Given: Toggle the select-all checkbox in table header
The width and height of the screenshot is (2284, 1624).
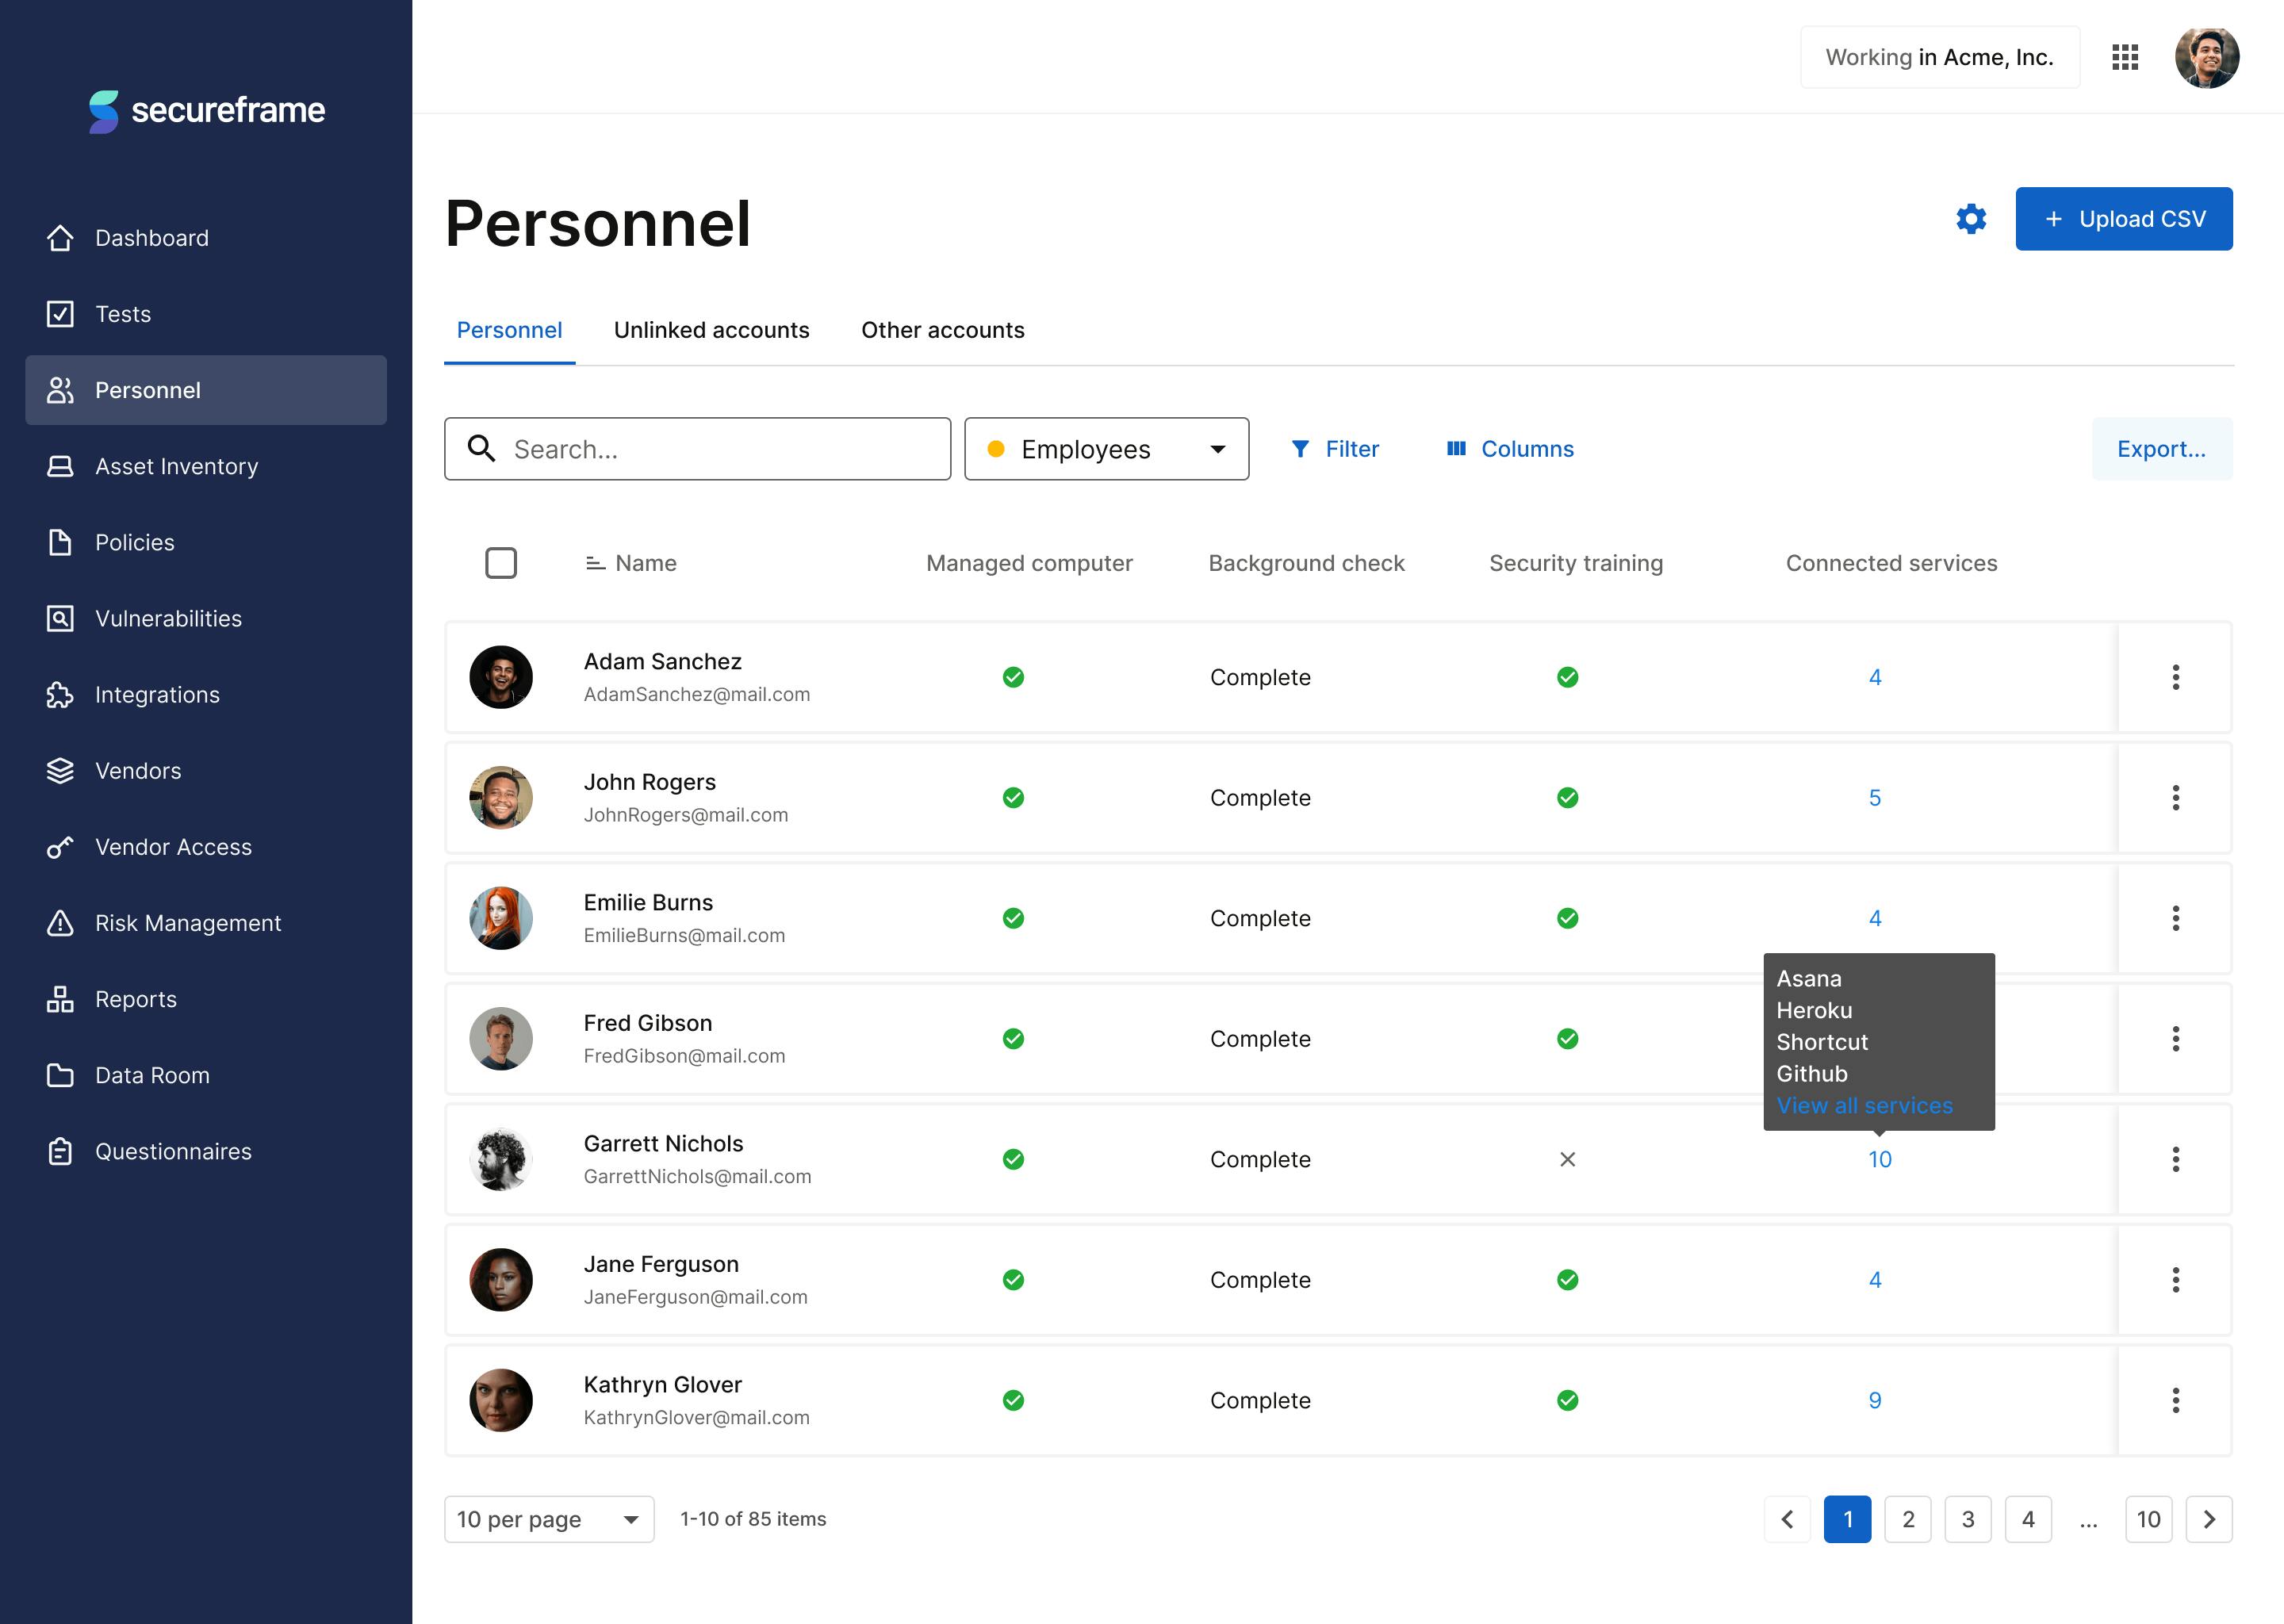Looking at the screenshot, I should (501, 563).
